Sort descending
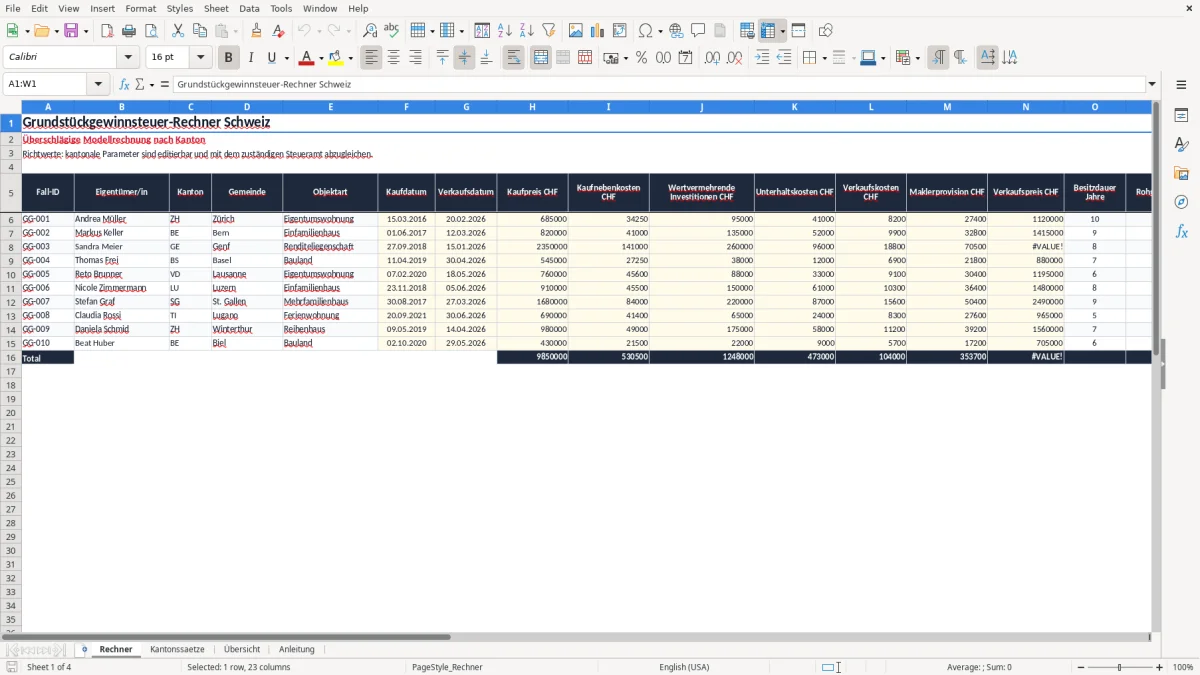 pyautogui.click(x=527, y=31)
